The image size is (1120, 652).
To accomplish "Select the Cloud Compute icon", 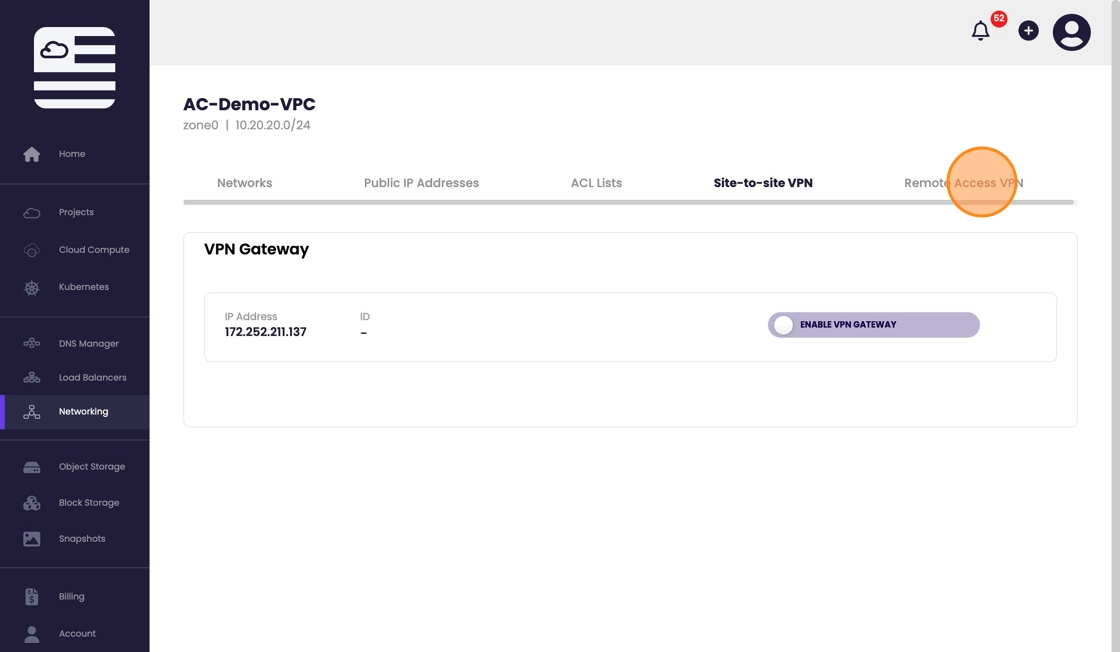I will tap(32, 250).
